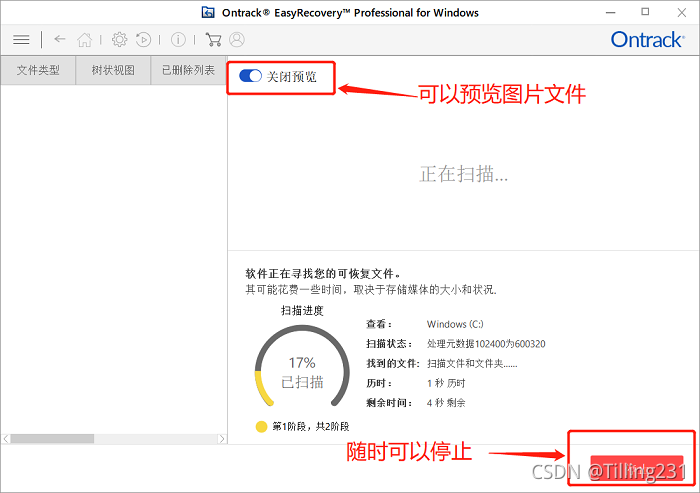This screenshot has height=493, width=700.
Task: Click the resume recovery play-circle icon
Action: pyautogui.click(x=143, y=40)
